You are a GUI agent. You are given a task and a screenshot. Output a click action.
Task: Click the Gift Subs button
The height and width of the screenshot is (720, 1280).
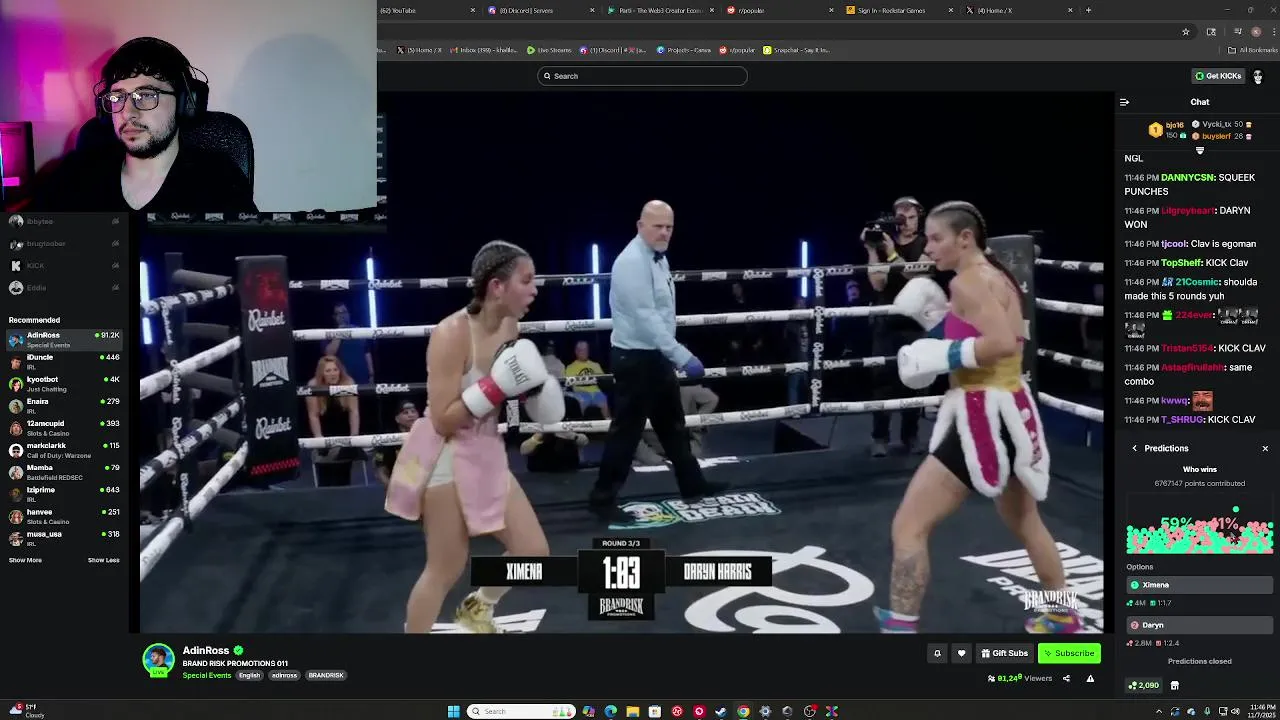(1004, 653)
